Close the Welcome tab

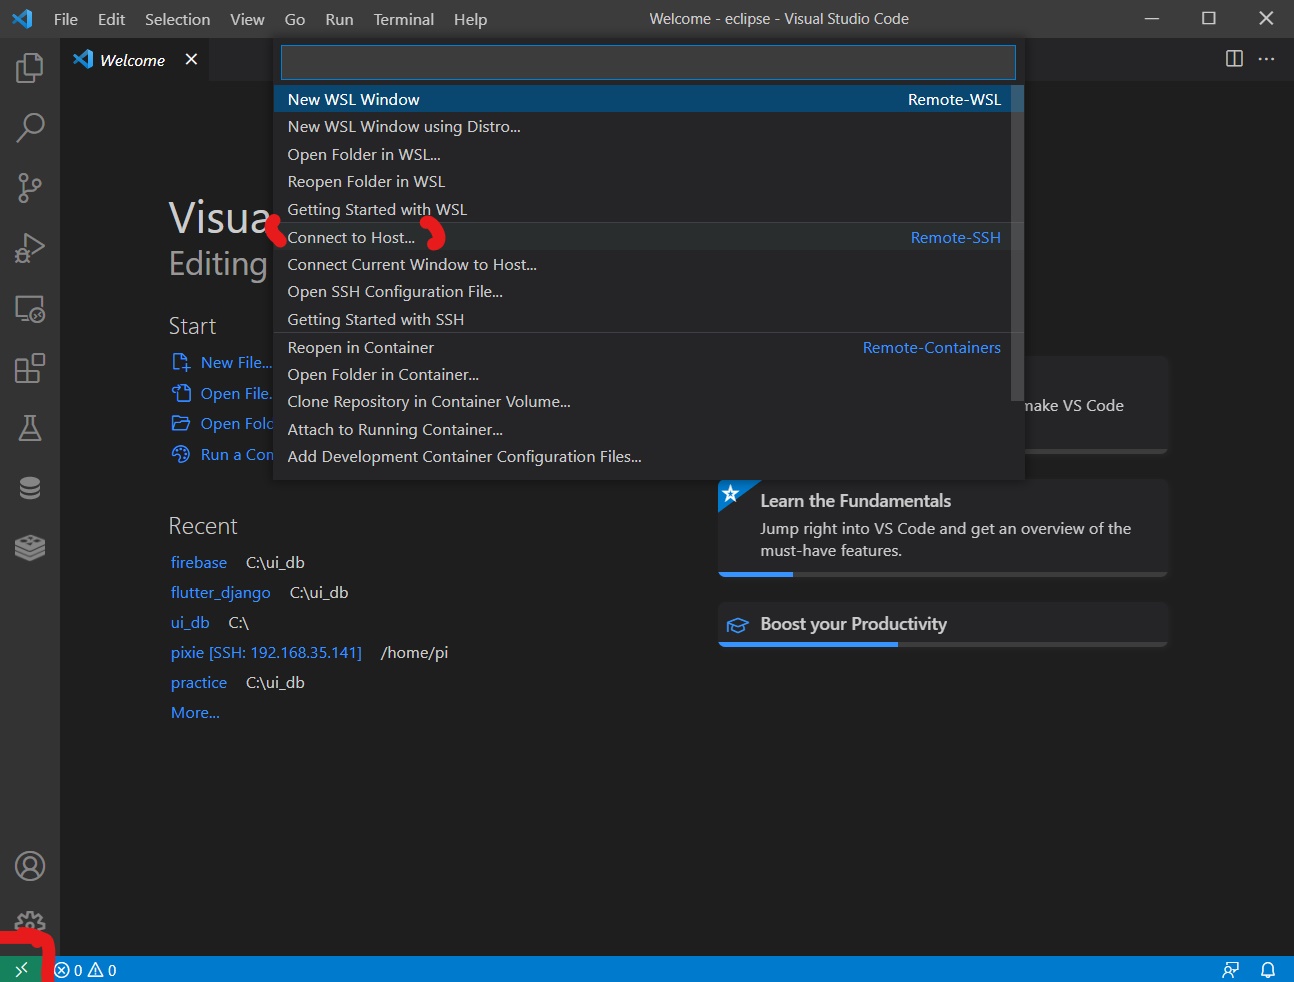pyautogui.click(x=191, y=59)
